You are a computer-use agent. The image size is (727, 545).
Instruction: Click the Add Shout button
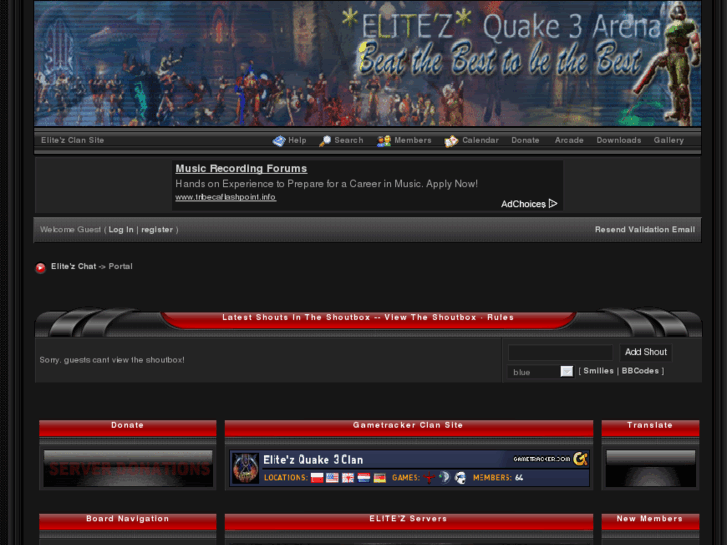coord(646,352)
